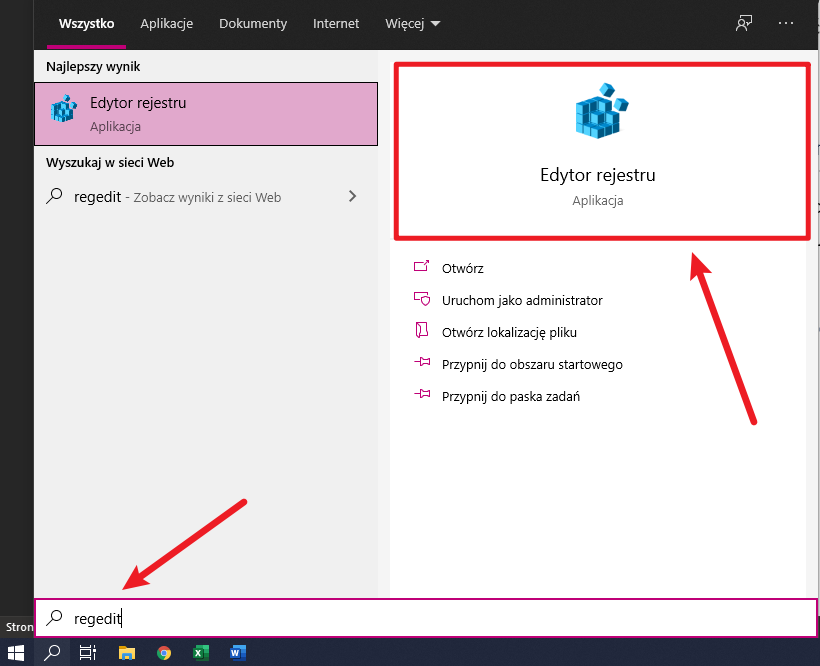Image resolution: width=820 pixels, height=666 pixels.
Task: Choose Przypnij do obszaru startowego
Action: click(532, 364)
